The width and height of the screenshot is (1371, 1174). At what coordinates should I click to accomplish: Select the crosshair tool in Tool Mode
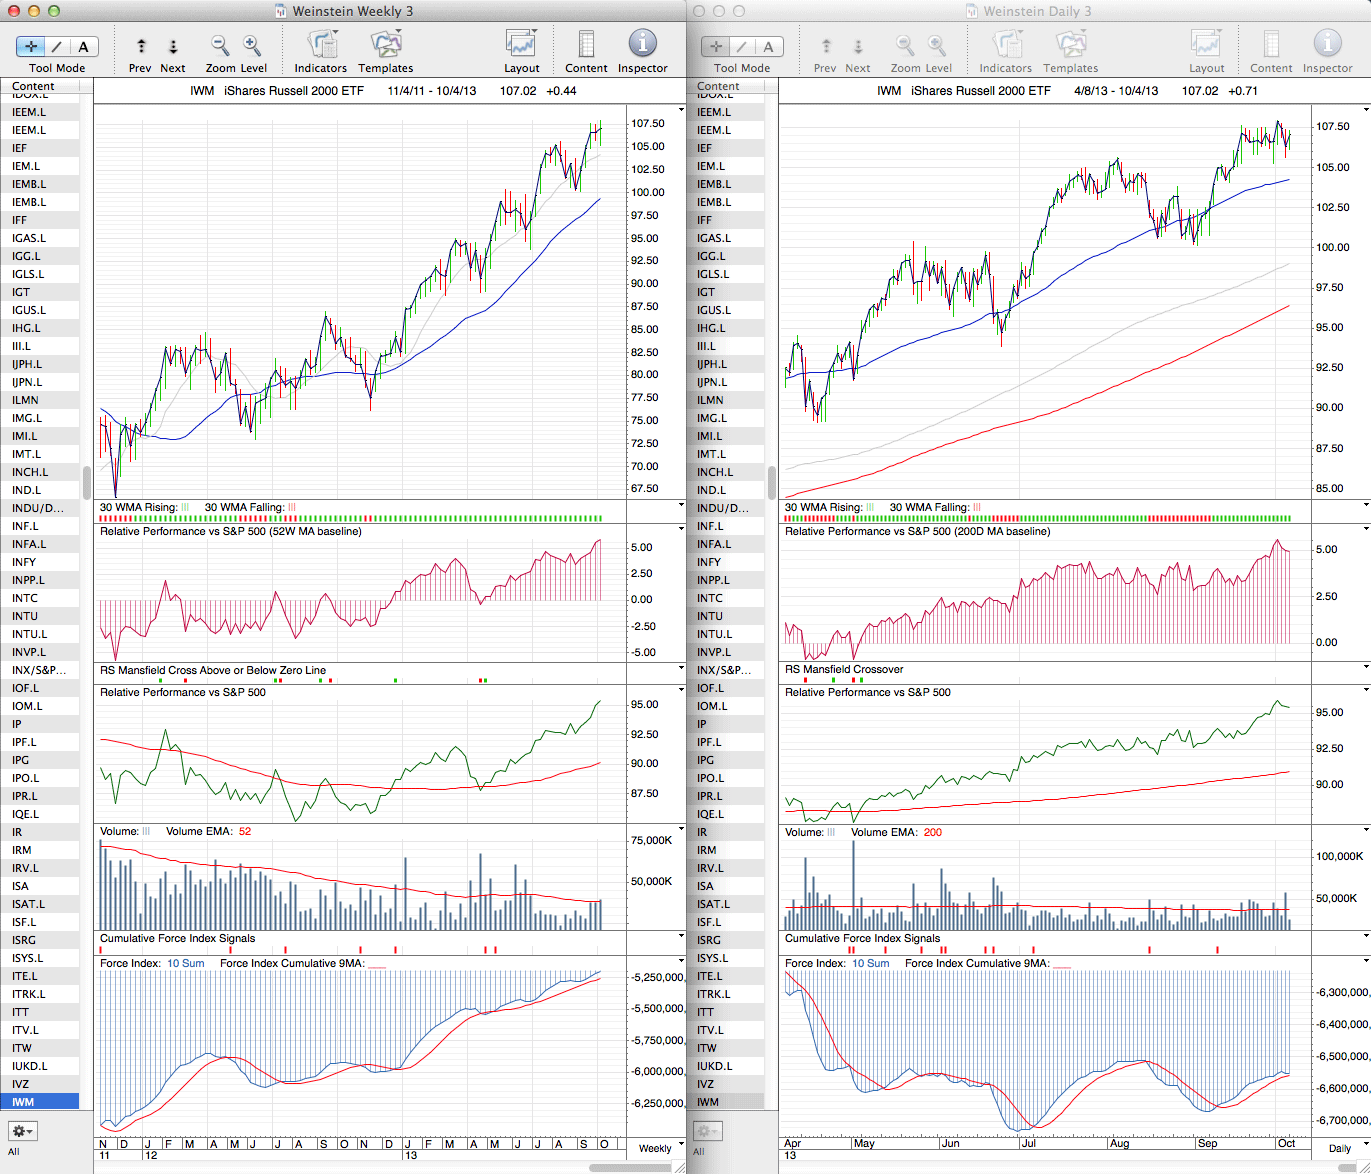tap(31, 46)
